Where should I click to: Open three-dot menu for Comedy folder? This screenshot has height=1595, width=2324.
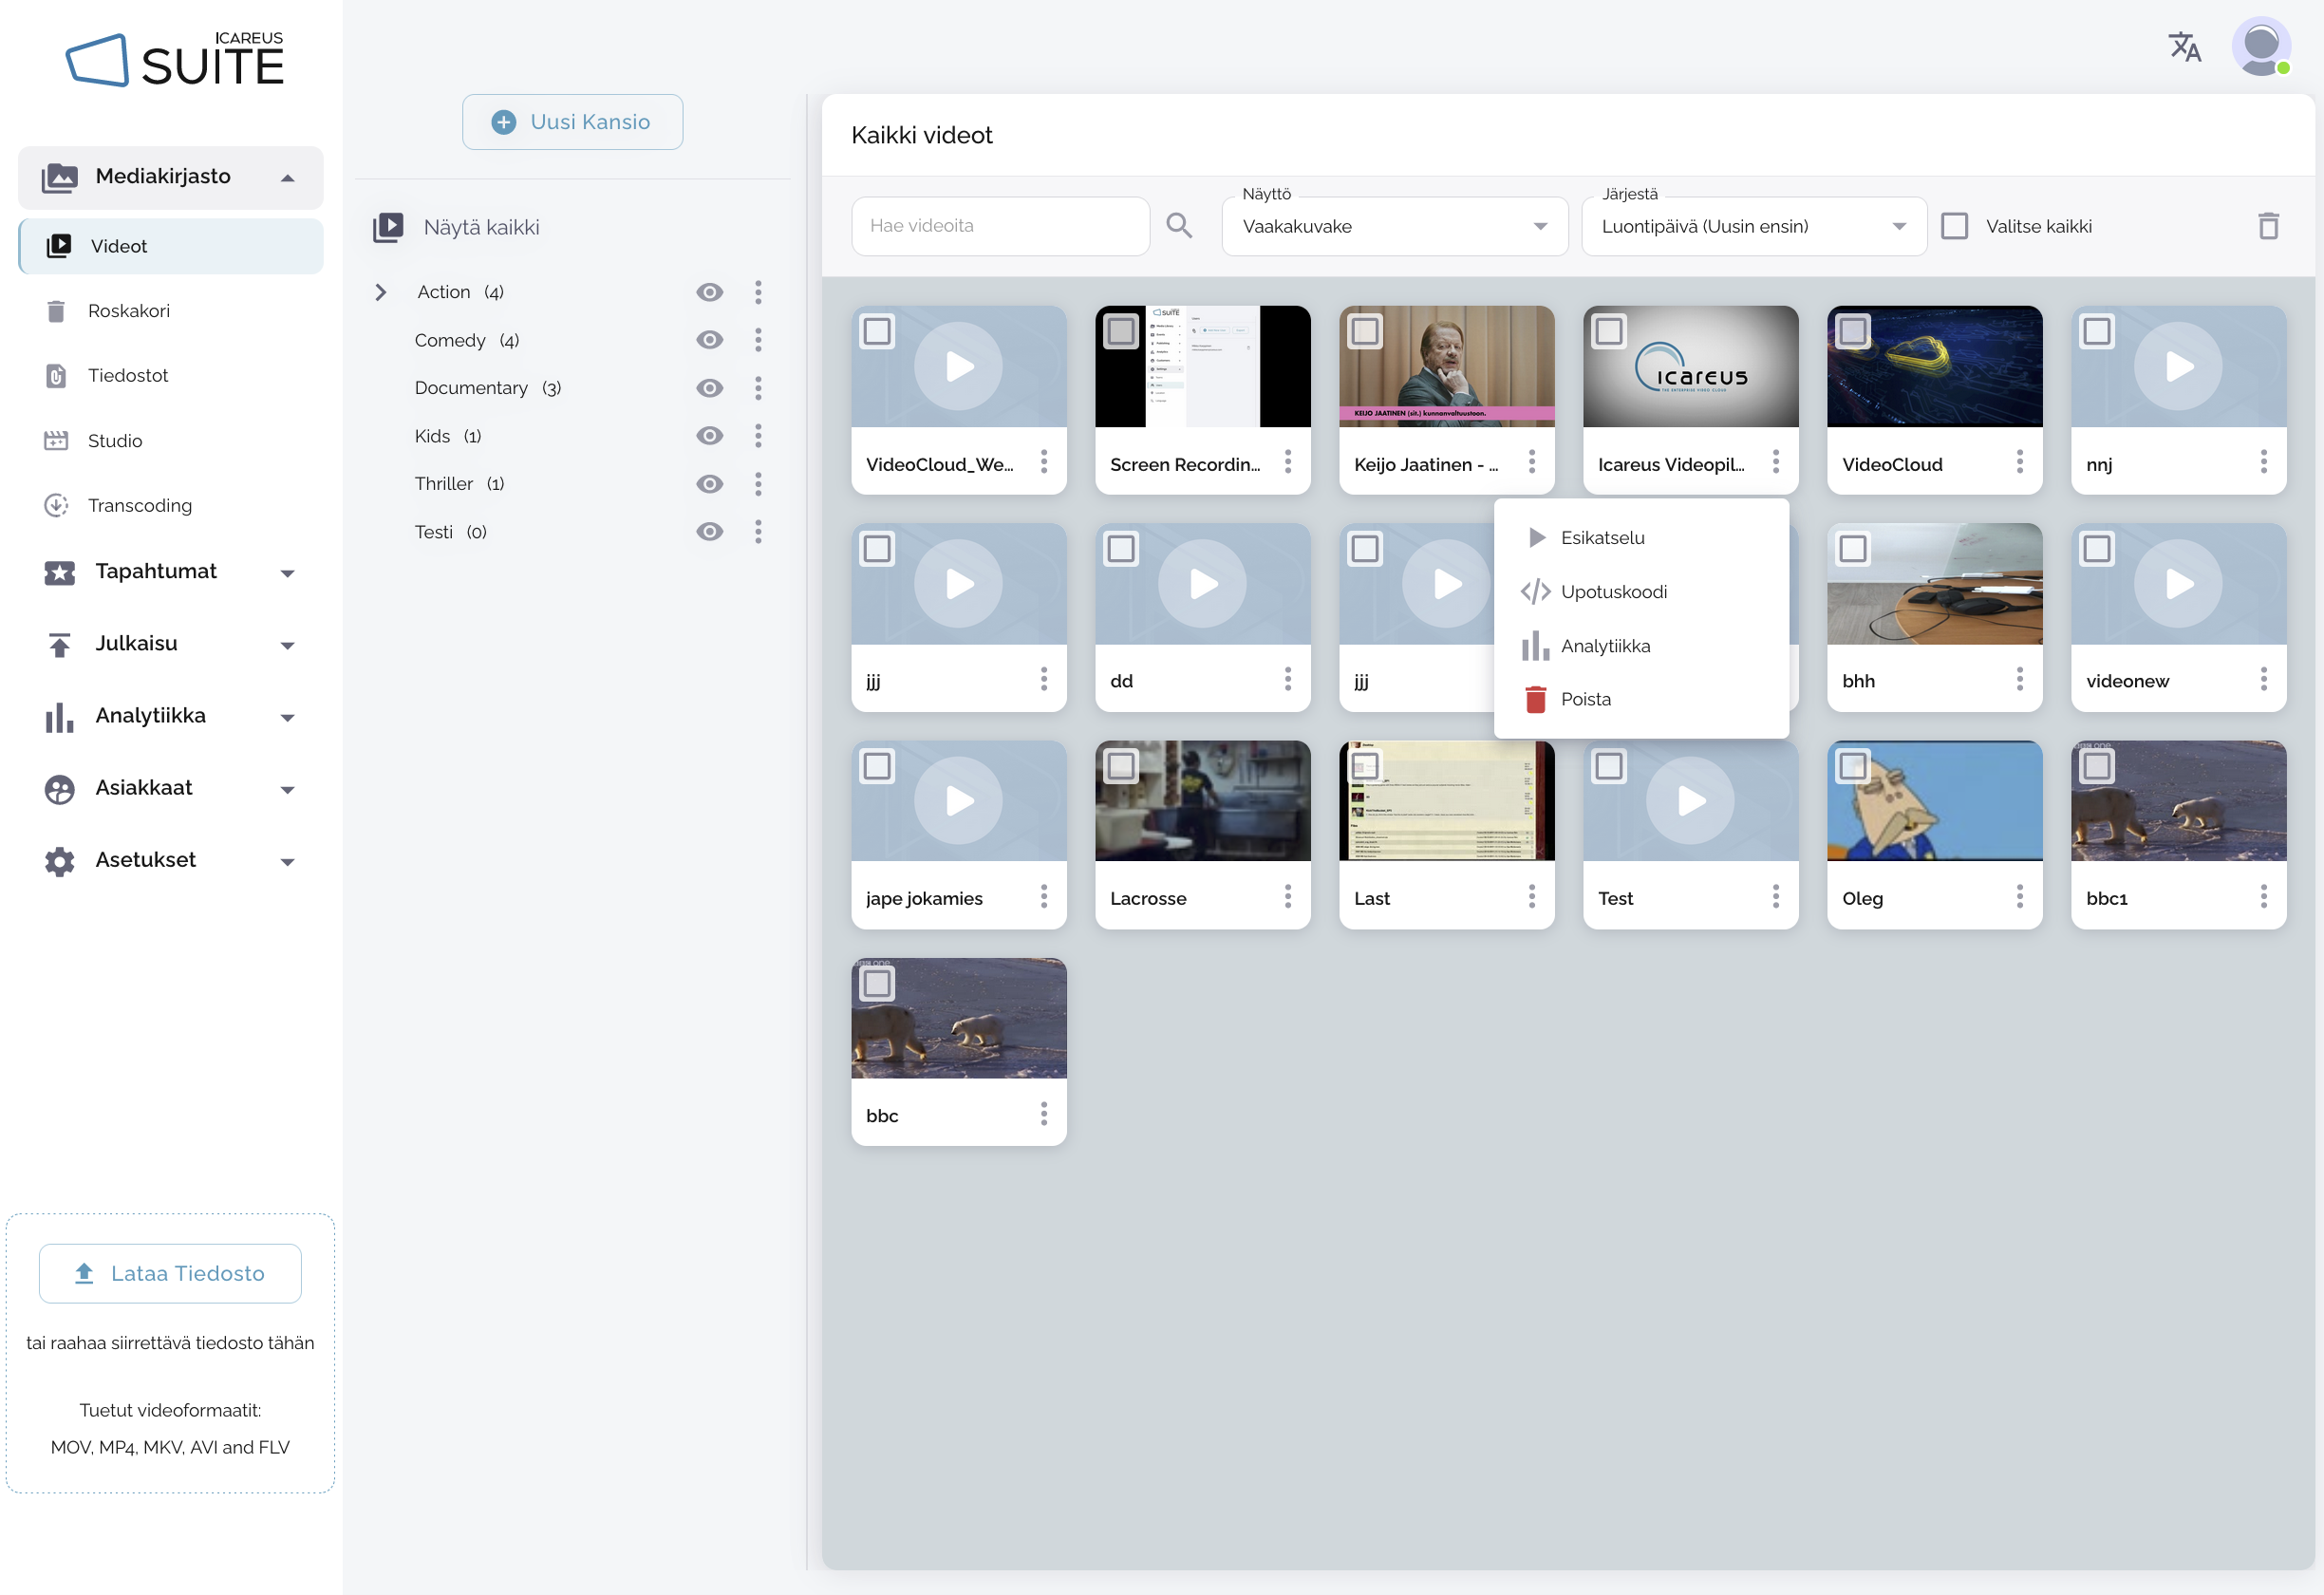point(758,340)
